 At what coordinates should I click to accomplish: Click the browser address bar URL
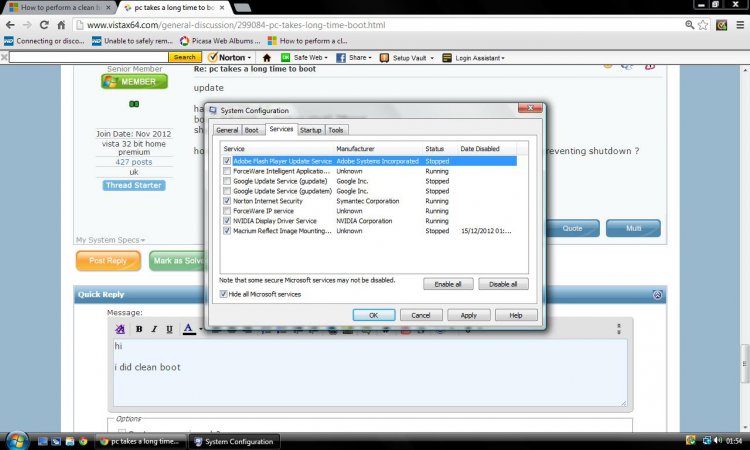click(x=236, y=25)
